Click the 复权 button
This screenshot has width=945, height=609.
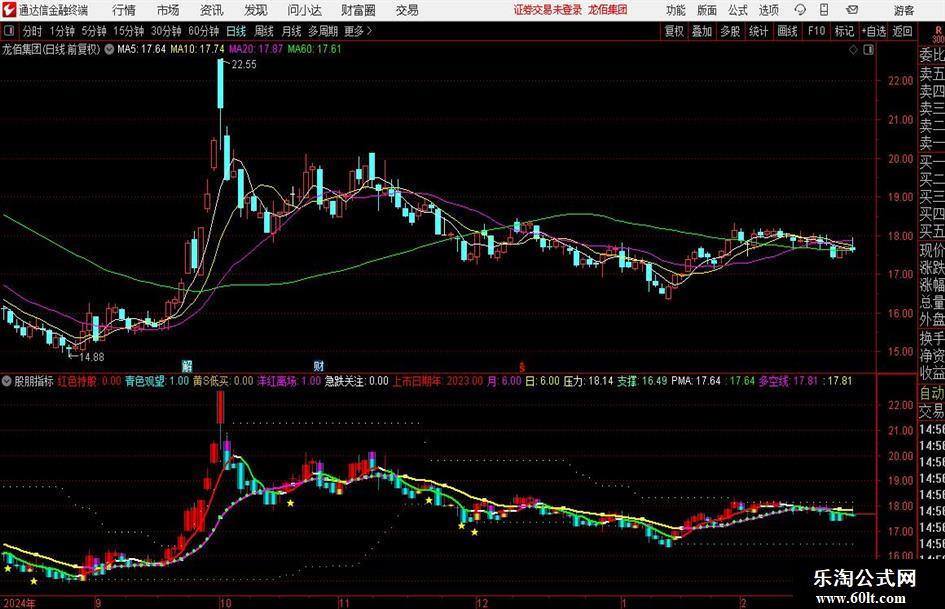tap(674, 31)
